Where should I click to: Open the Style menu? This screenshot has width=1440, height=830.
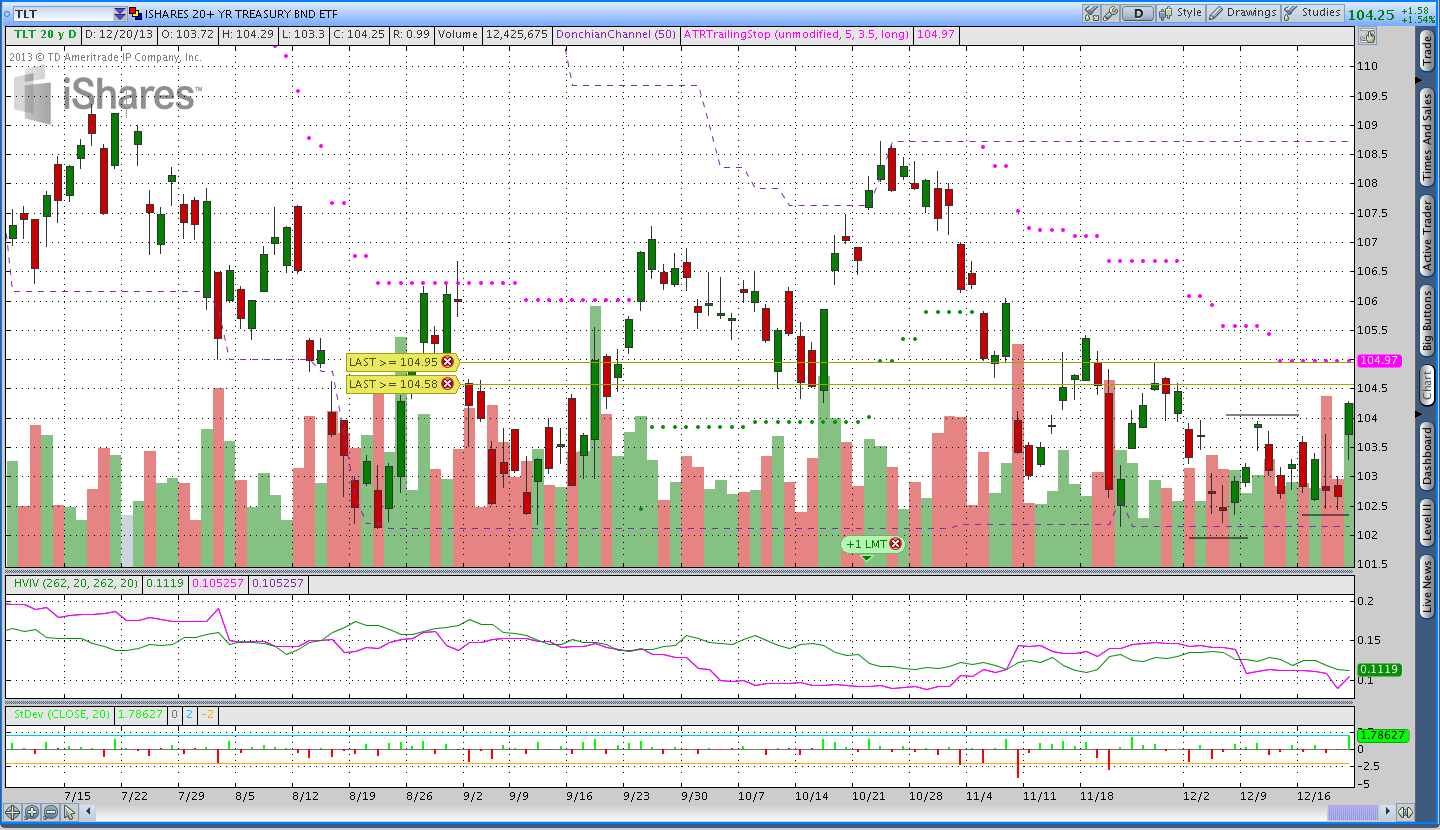point(1181,13)
